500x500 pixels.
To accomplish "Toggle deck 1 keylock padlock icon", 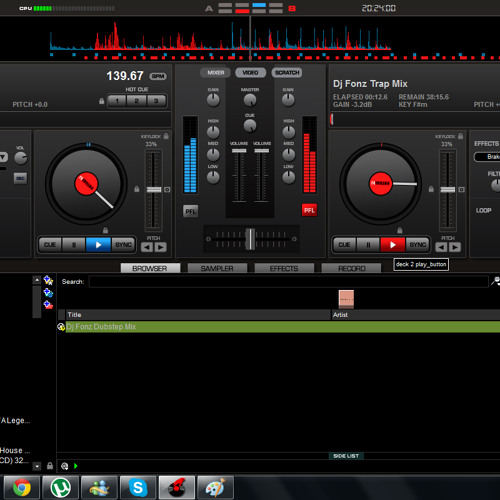I will click(166, 136).
